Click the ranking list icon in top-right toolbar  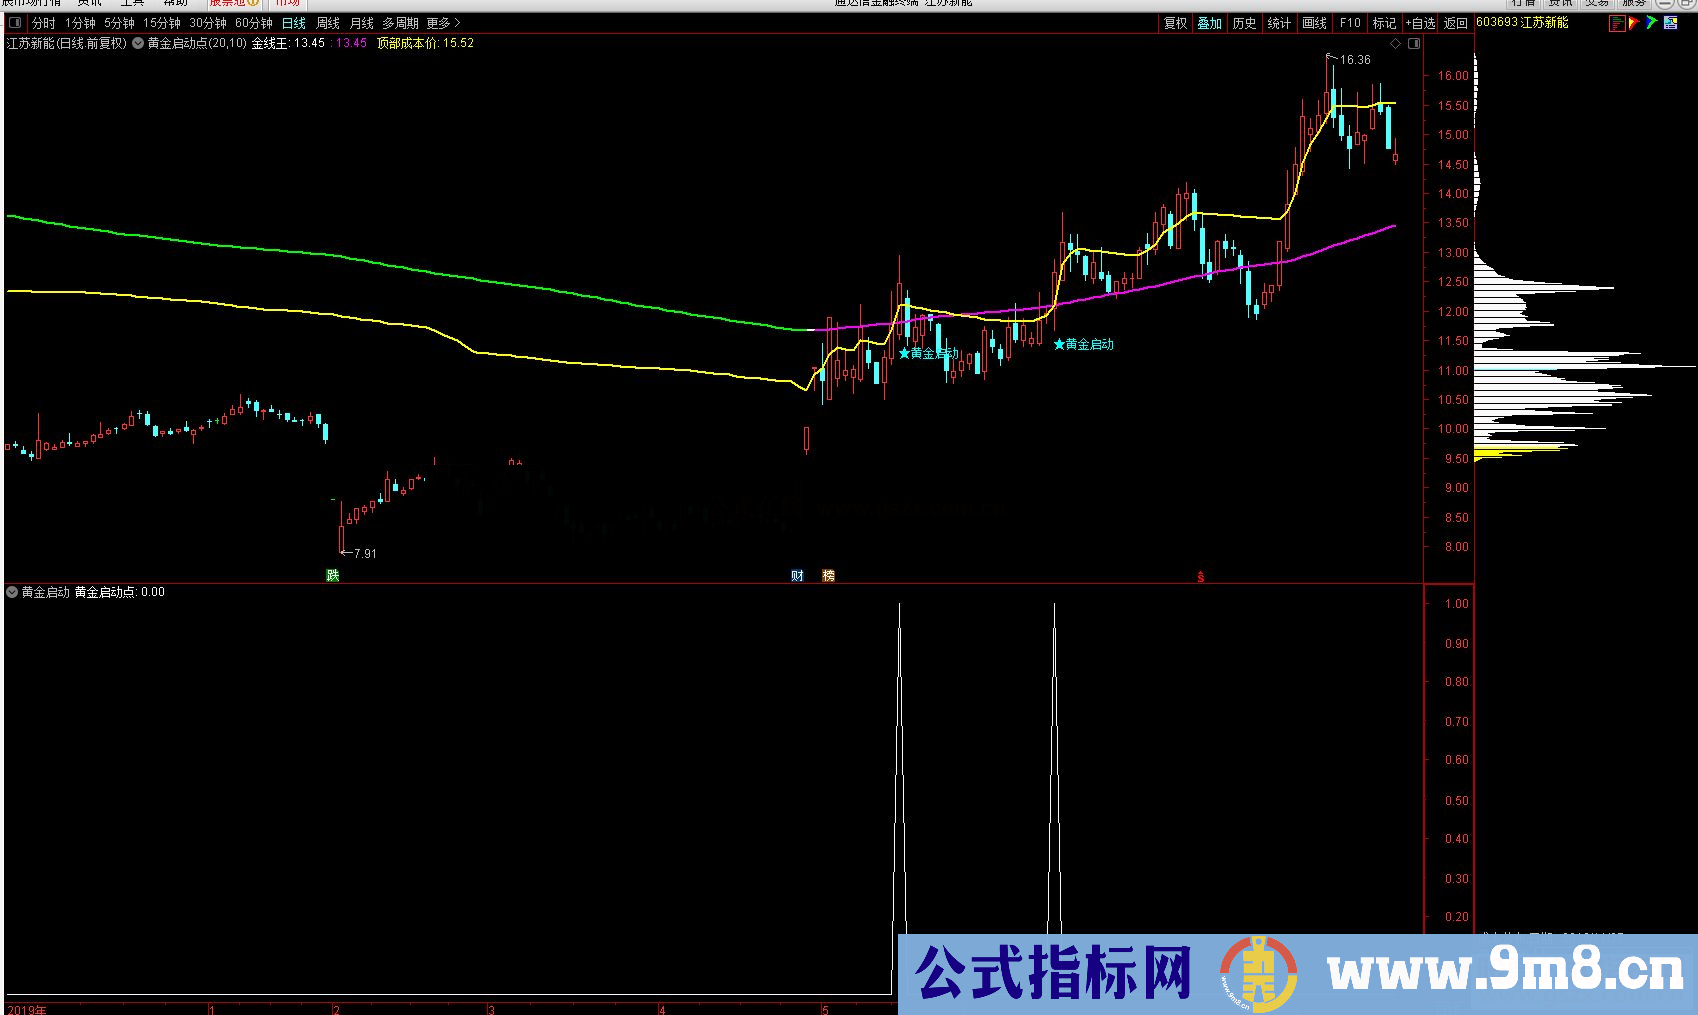[1617, 22]
